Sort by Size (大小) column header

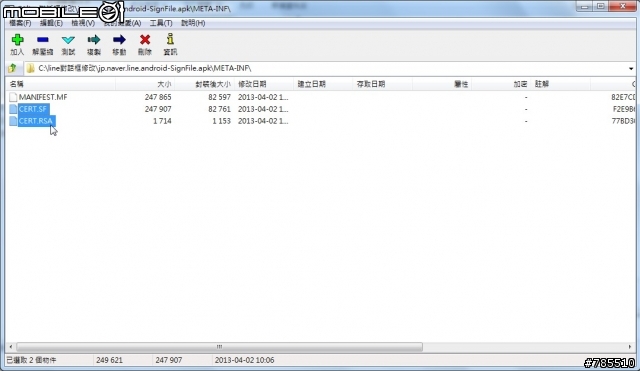coord(145,84)
